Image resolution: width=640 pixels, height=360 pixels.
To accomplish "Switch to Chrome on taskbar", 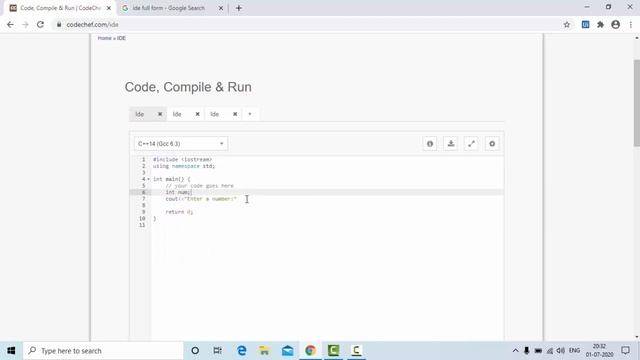I will [310, 351].
